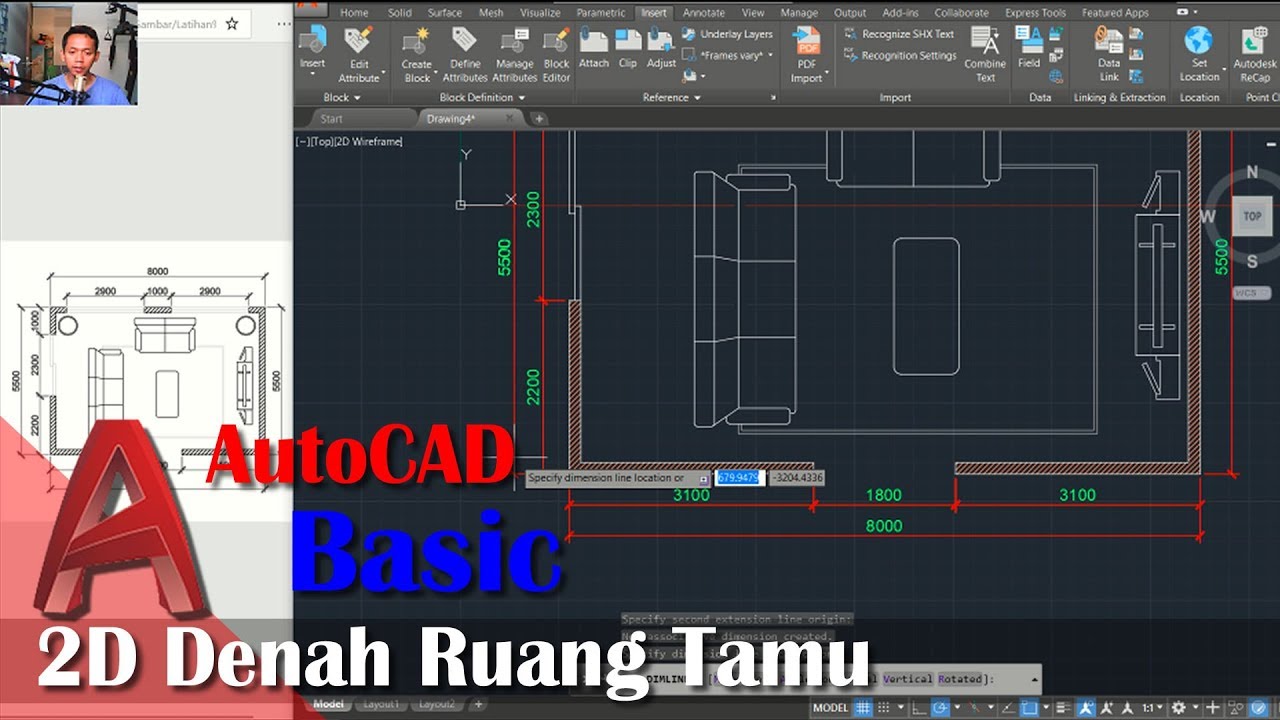Click the 8000 dimension text

click(x=883, y=526)
